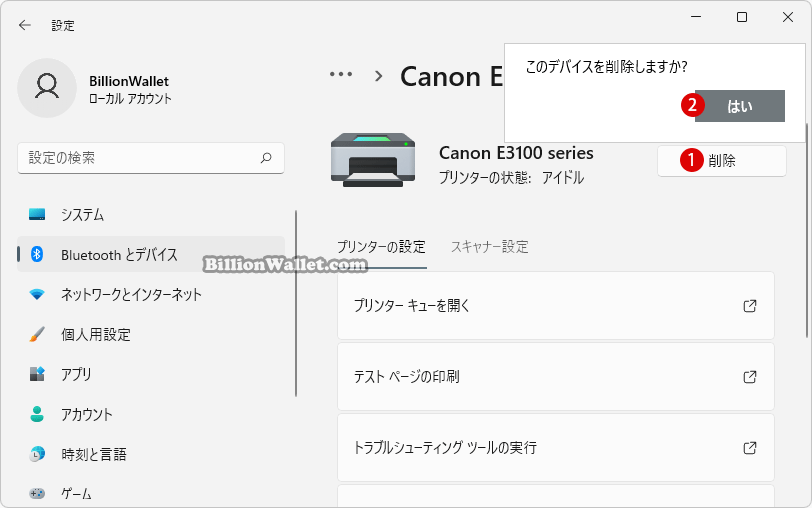
Task: Click BillionWallet account name
Action: (x=129, y=81)
